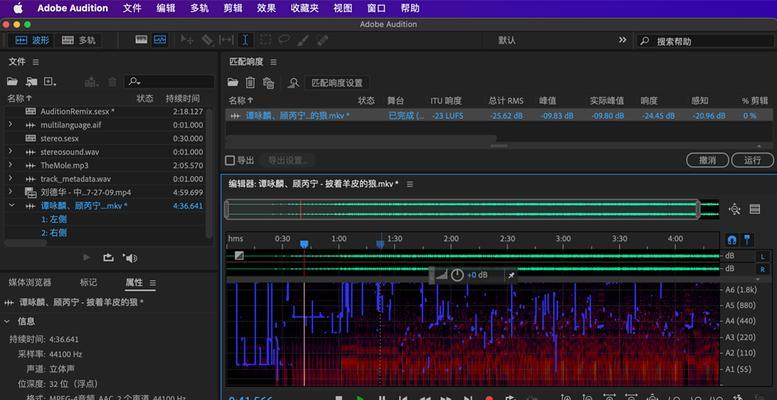Click the Open File folder icon in 文件 panel
Viewport: 777px width, 400px height.
[x=12, y=82]
